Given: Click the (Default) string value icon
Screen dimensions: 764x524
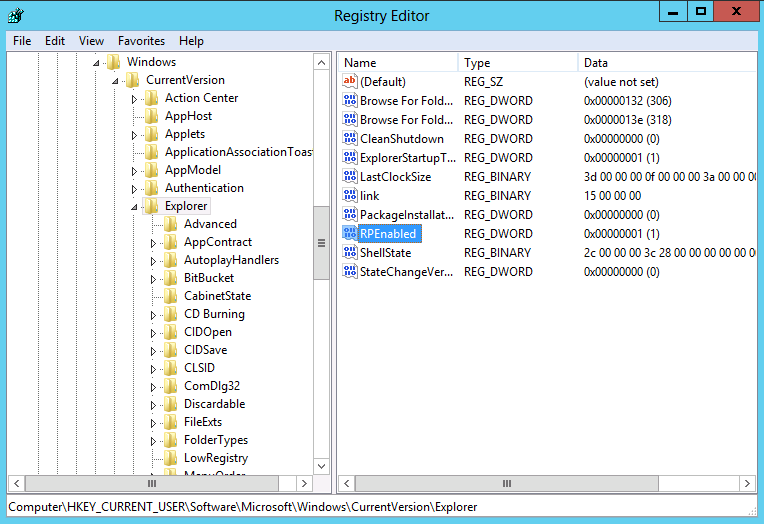Looking at the screenshot, I should click(350, 81).
